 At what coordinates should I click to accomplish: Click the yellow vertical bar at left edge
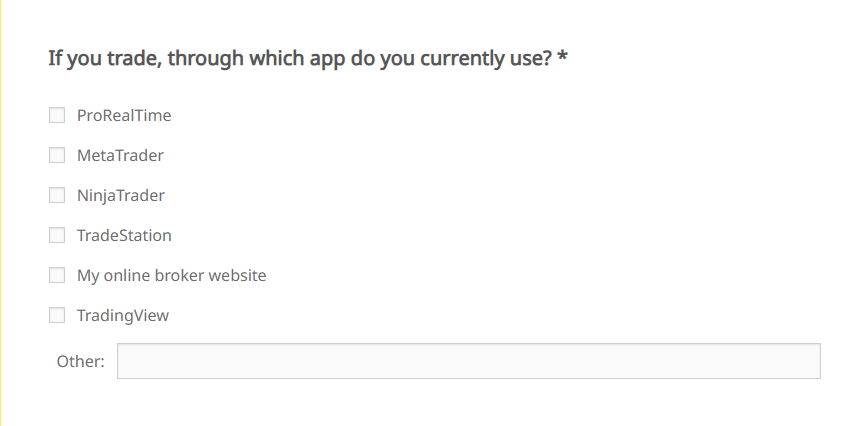pos(1,213)
